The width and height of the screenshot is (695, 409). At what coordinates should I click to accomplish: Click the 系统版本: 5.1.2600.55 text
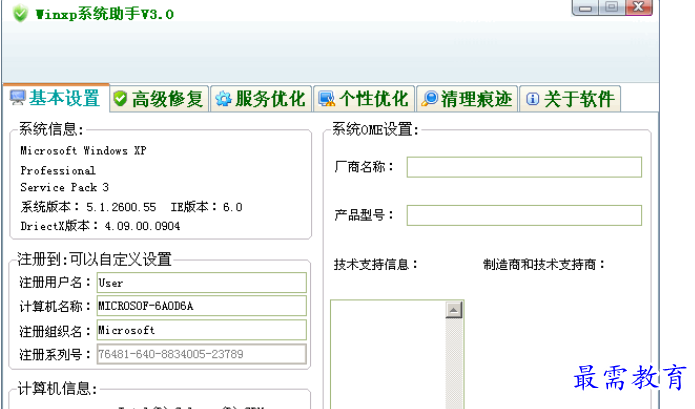tap(88, 207)
